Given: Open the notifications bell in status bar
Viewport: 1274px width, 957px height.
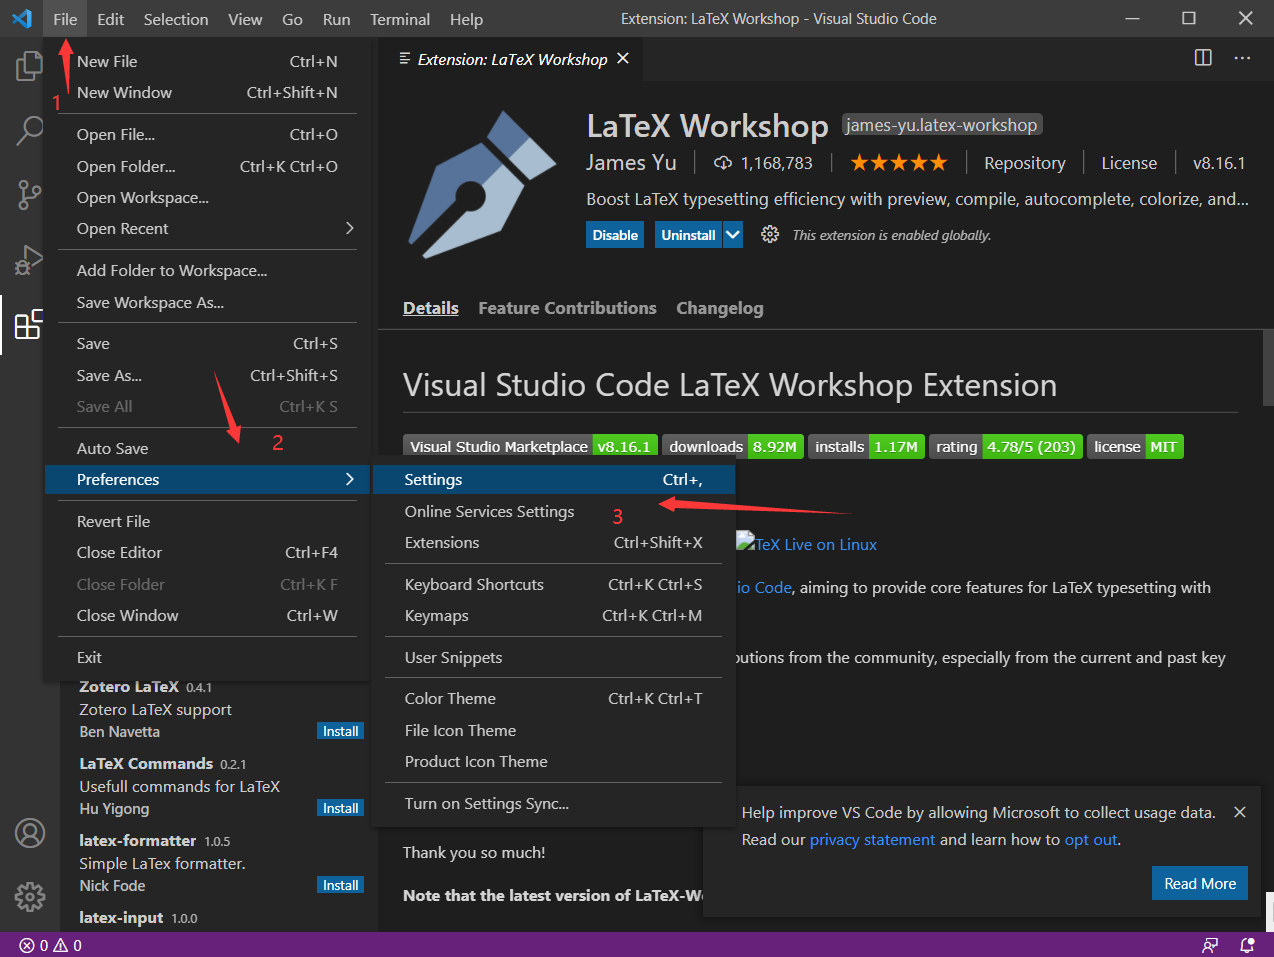Looking at the screenshot, I should (1246, 944).
